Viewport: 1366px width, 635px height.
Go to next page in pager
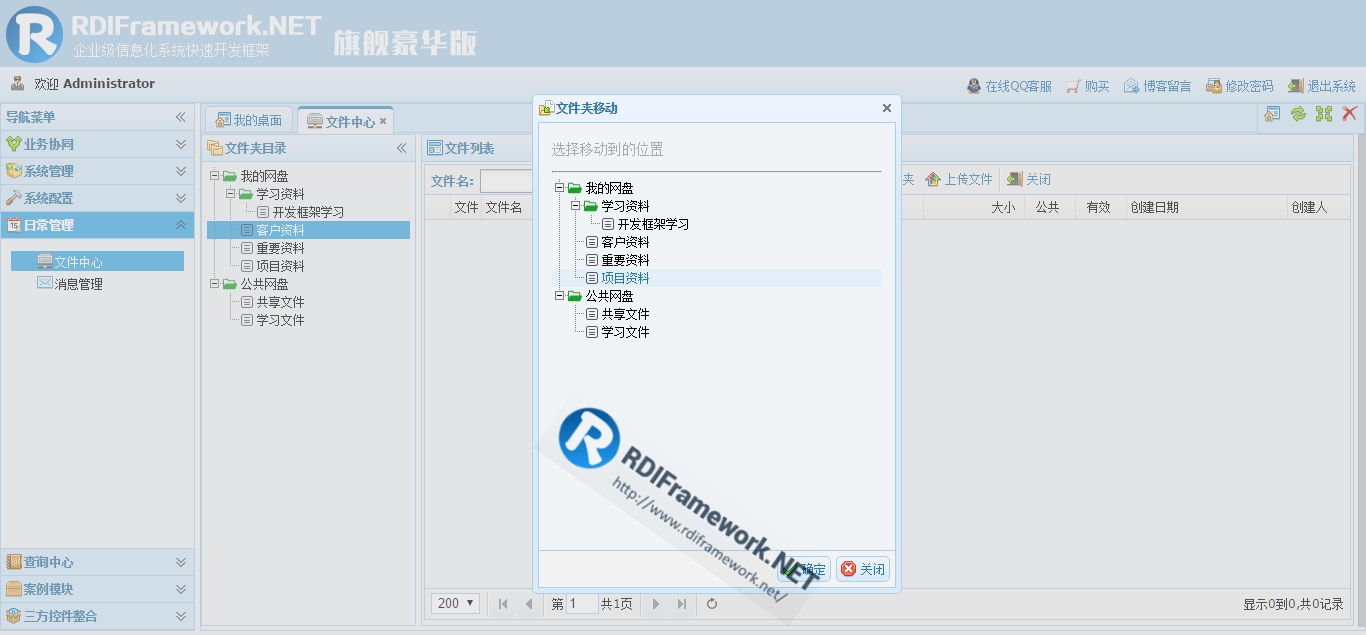coord(656,604)
